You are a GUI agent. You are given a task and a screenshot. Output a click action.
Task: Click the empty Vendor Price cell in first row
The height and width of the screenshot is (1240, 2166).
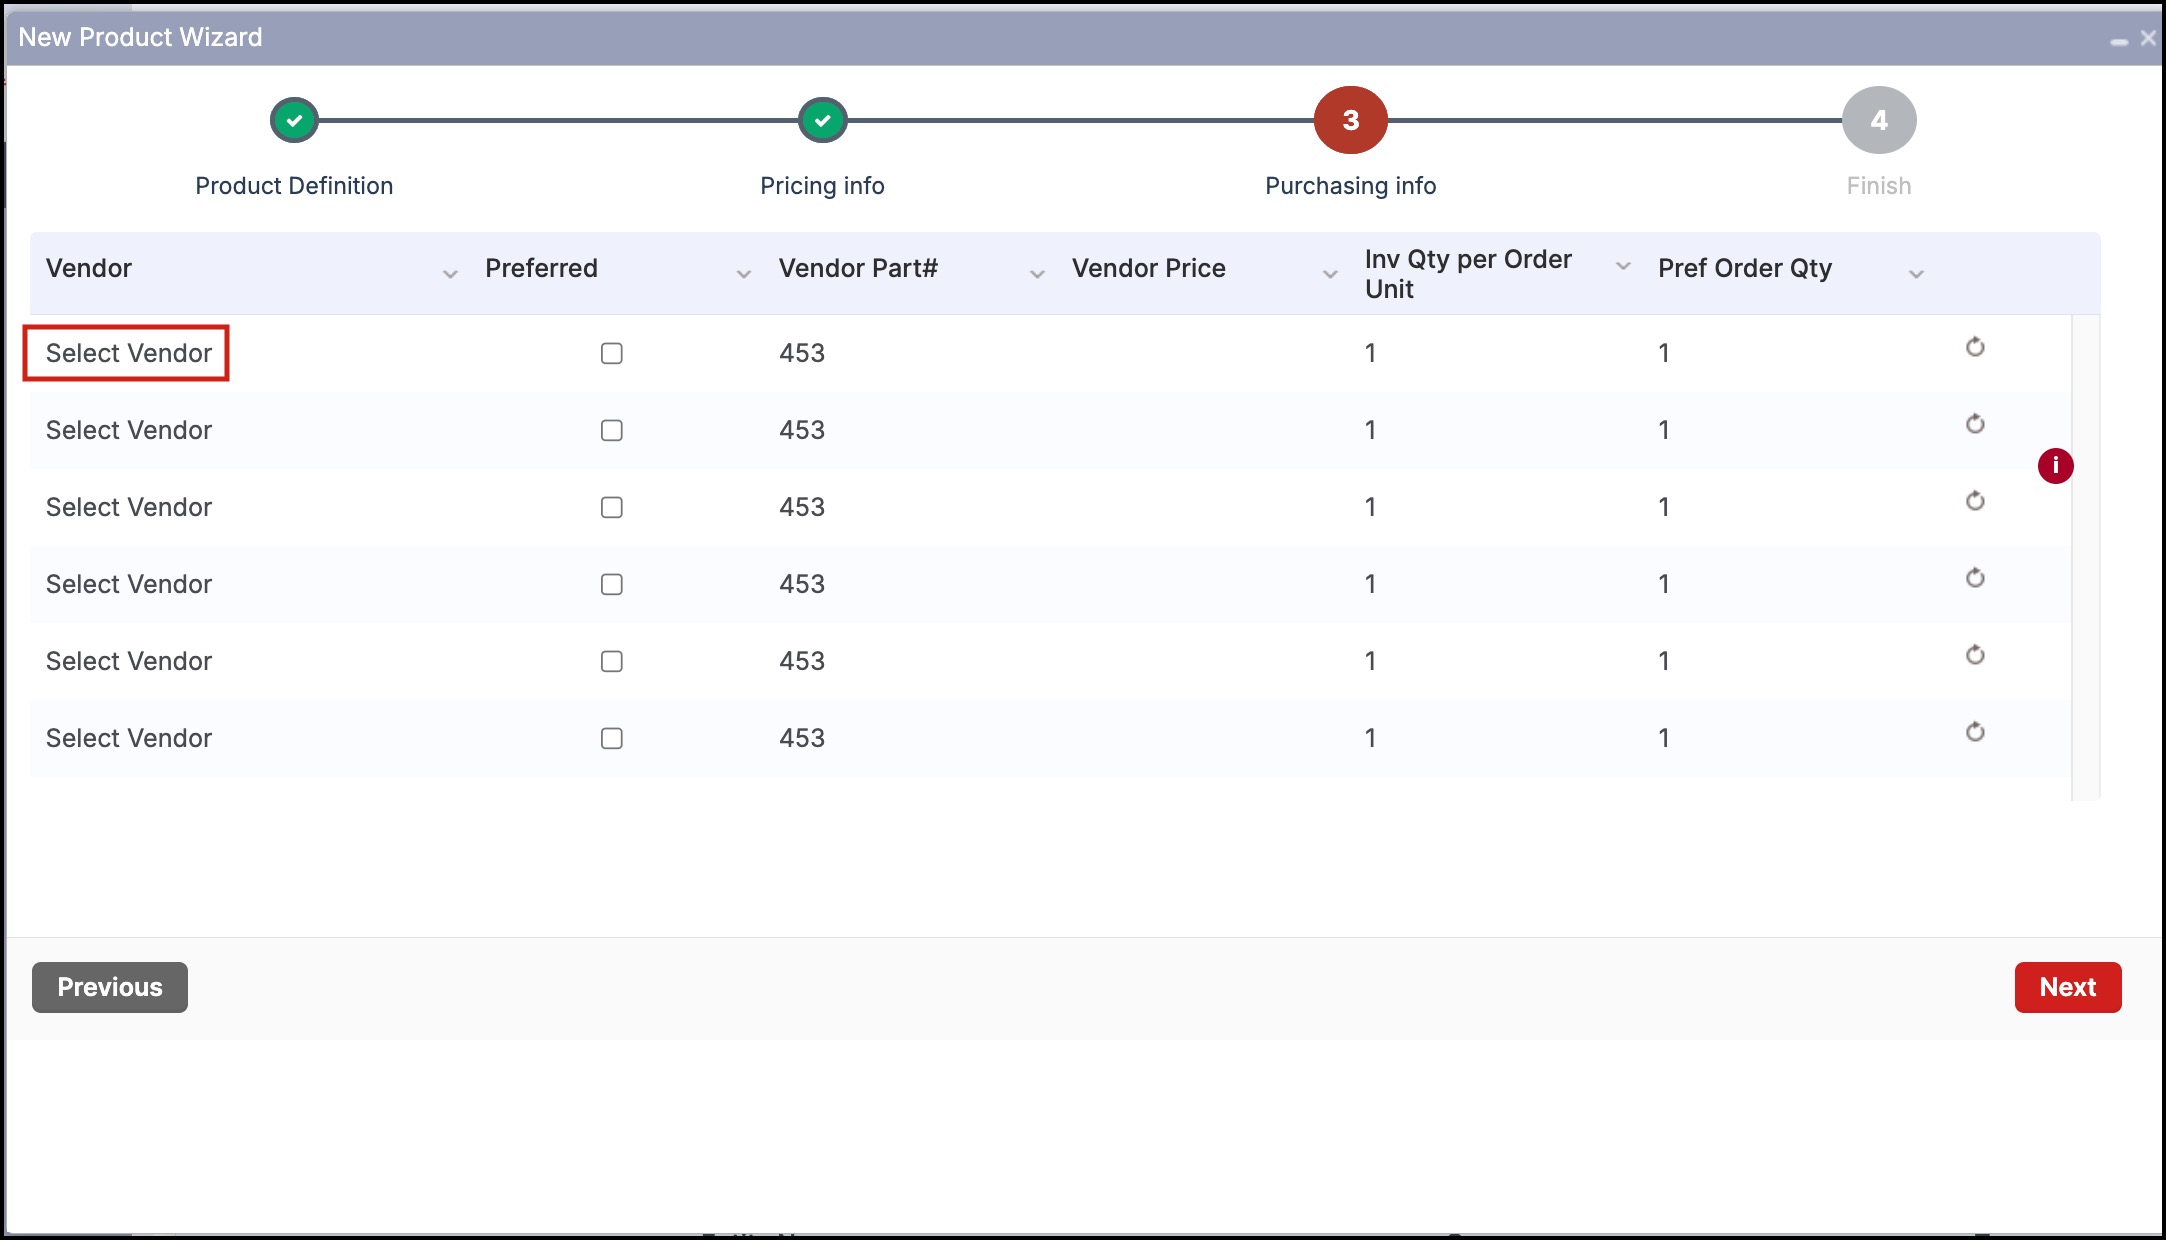coord(1200,353)
